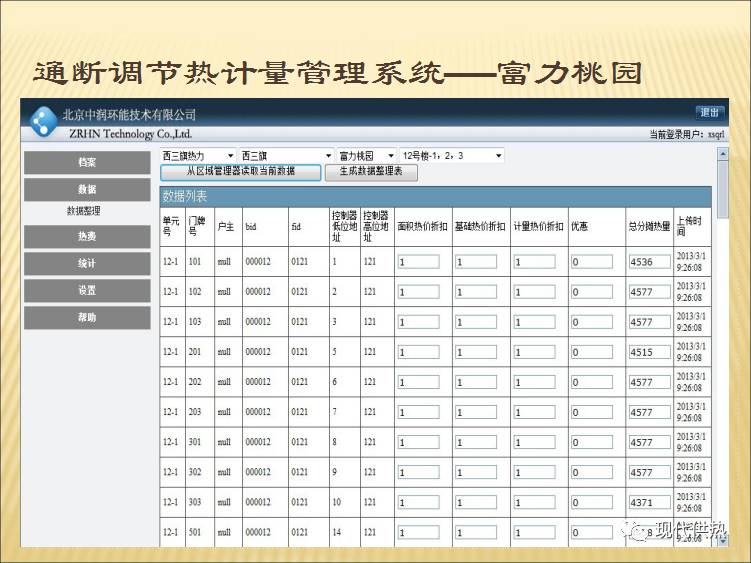Expand the 西三旗热力 dropdown

(x=198, y=156)
